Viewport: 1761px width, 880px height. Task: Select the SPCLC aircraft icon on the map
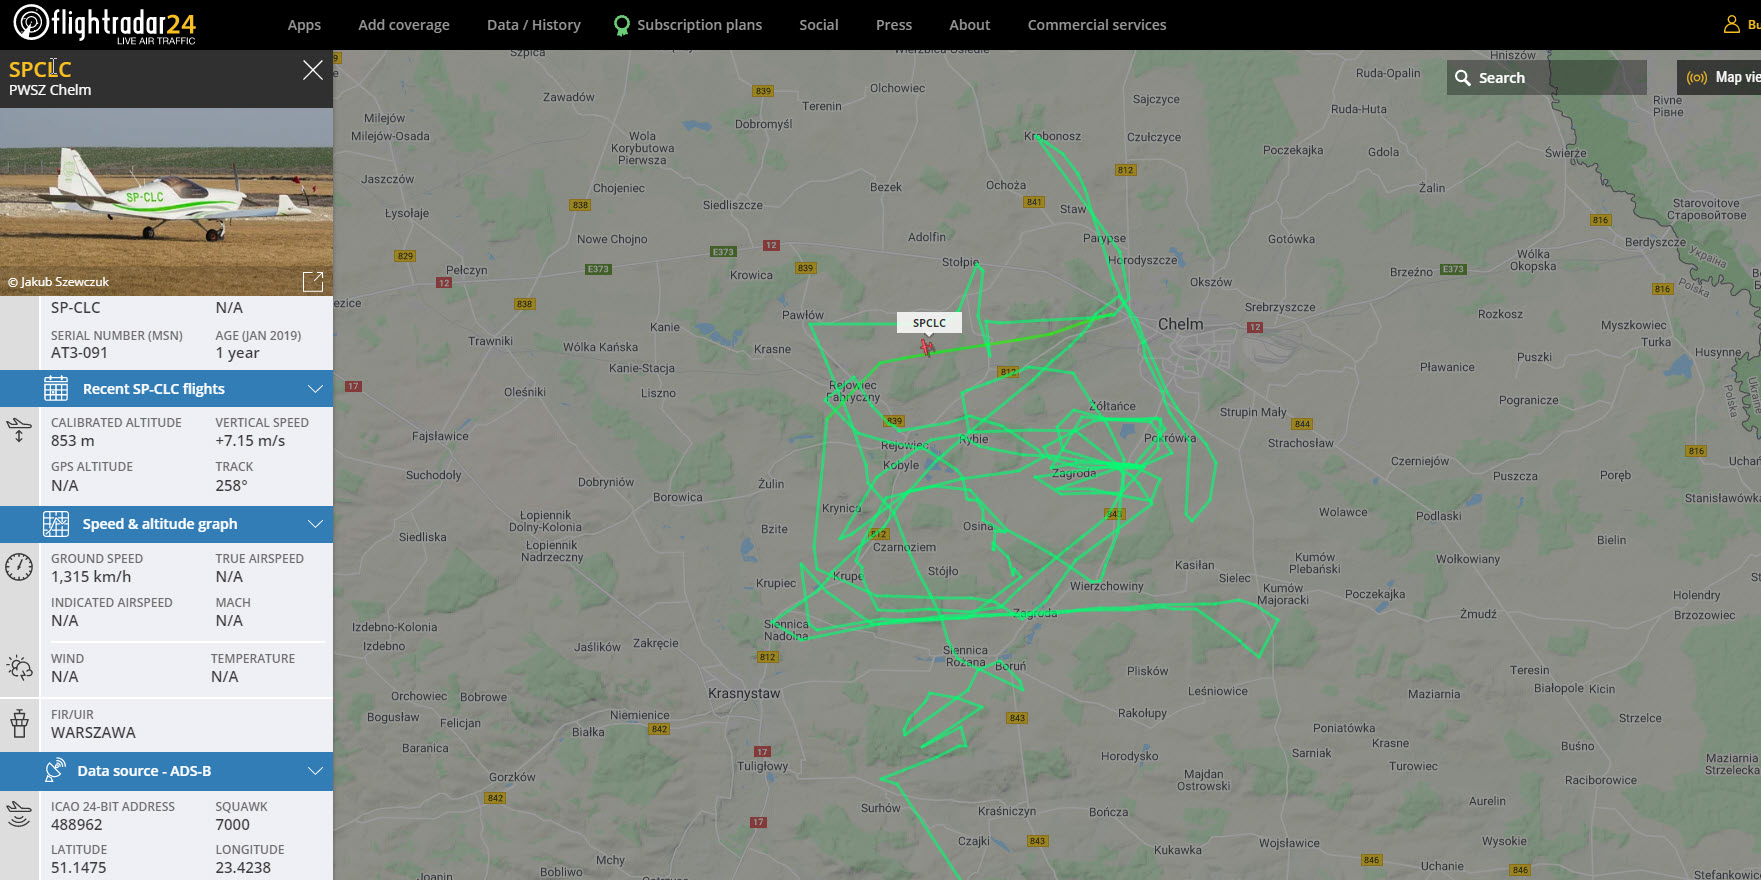[927, 346]
